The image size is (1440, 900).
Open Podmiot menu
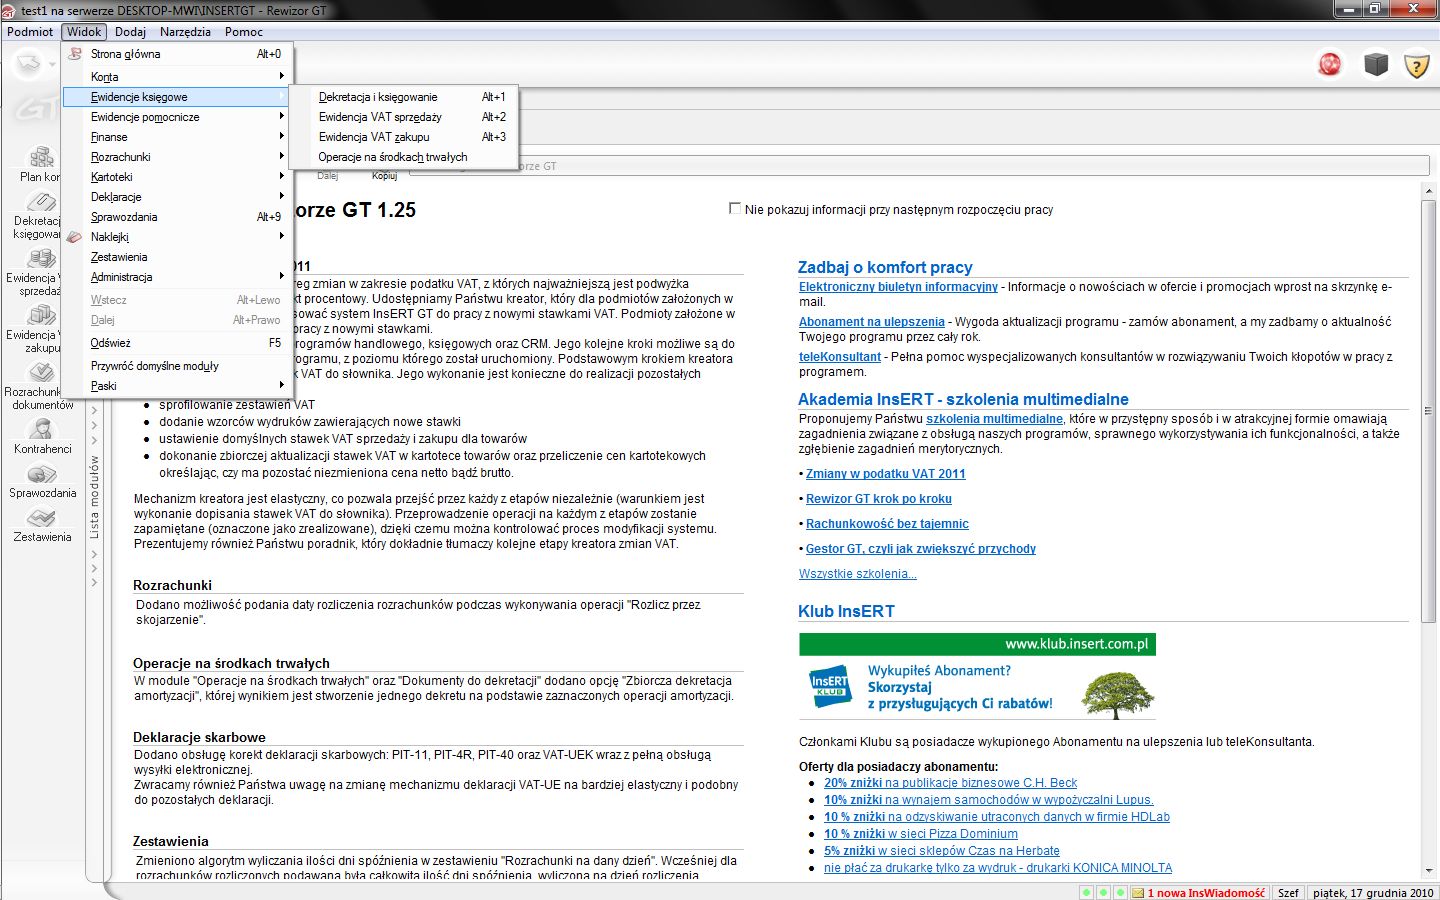(30, 32)
